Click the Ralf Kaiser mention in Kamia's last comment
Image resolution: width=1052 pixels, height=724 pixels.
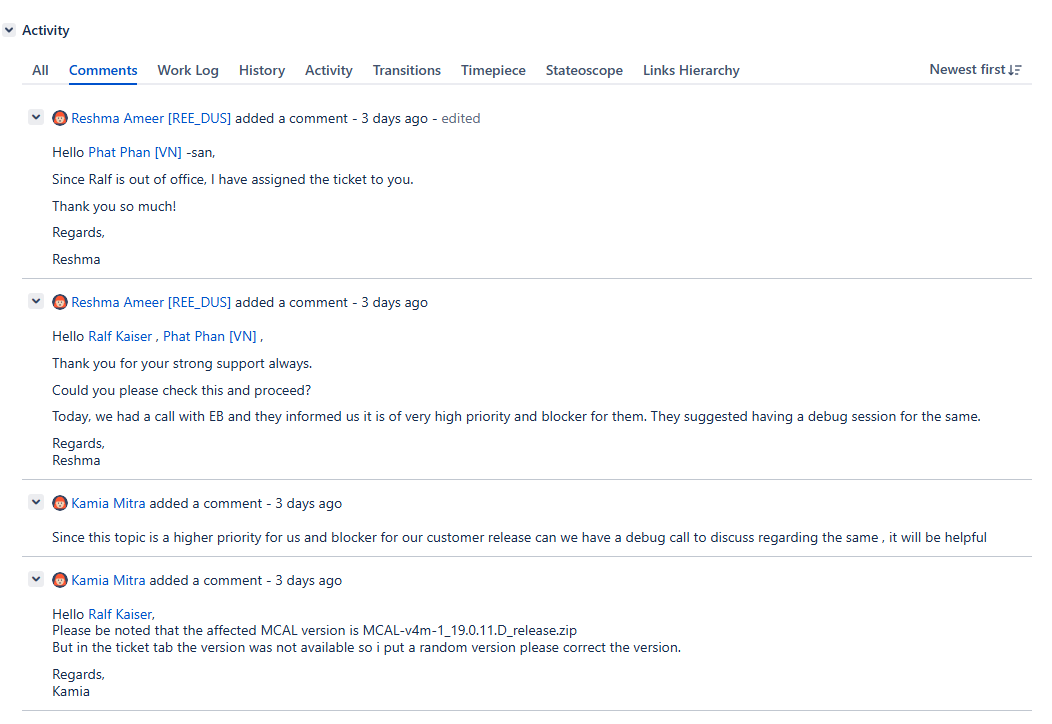[x=120, y=614]
